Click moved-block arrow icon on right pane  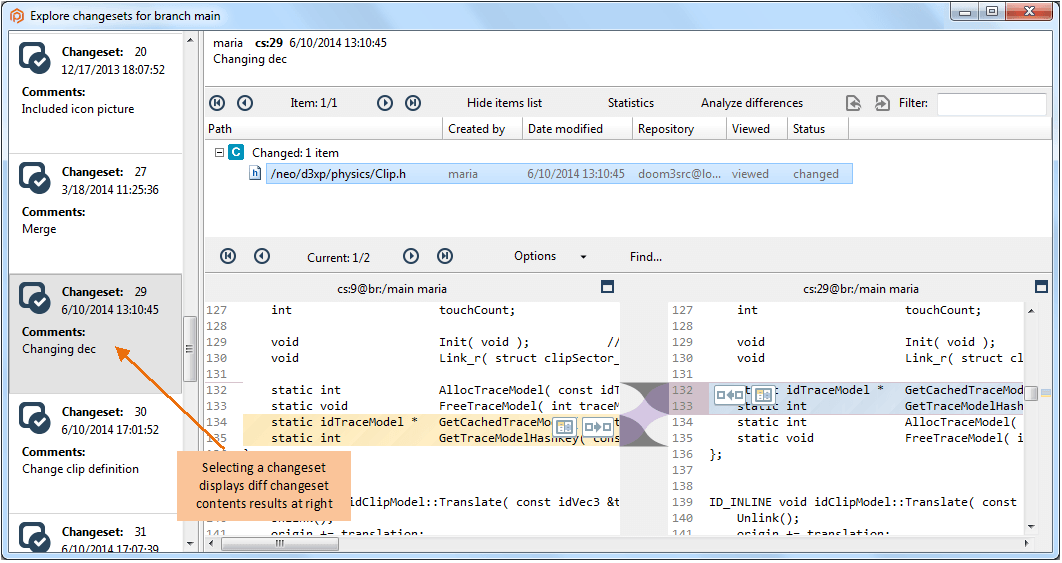pyautogui.click(x=729, y=394)
